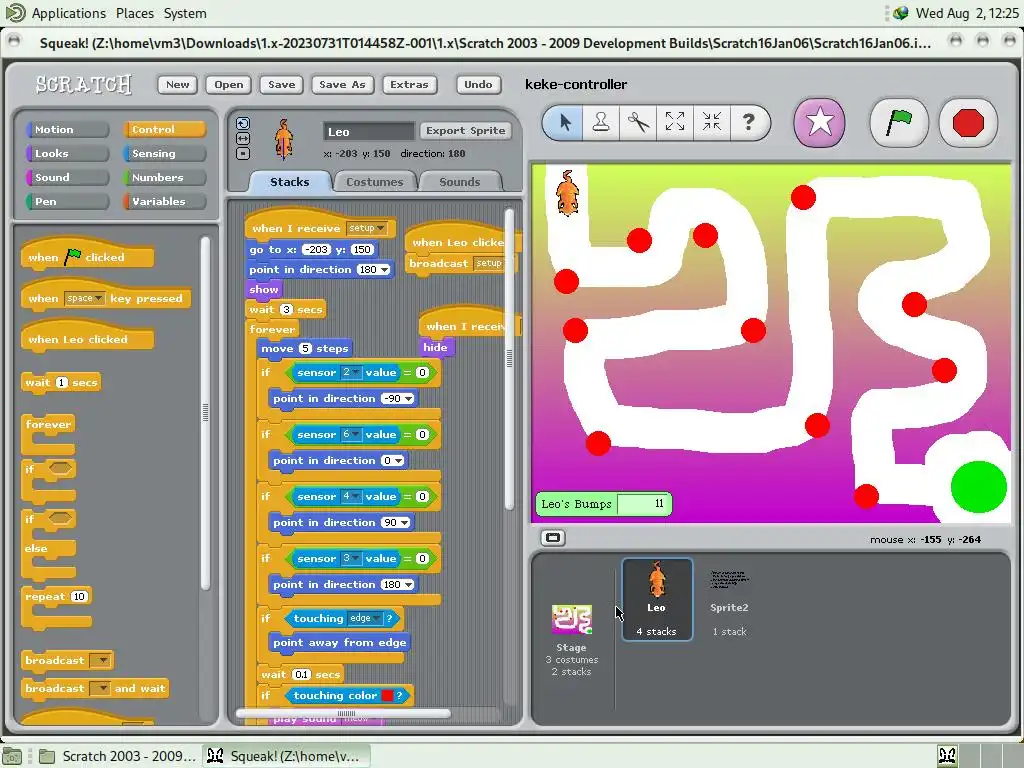
Task: Click the Export Sprite button
Action: coord(465,131)
